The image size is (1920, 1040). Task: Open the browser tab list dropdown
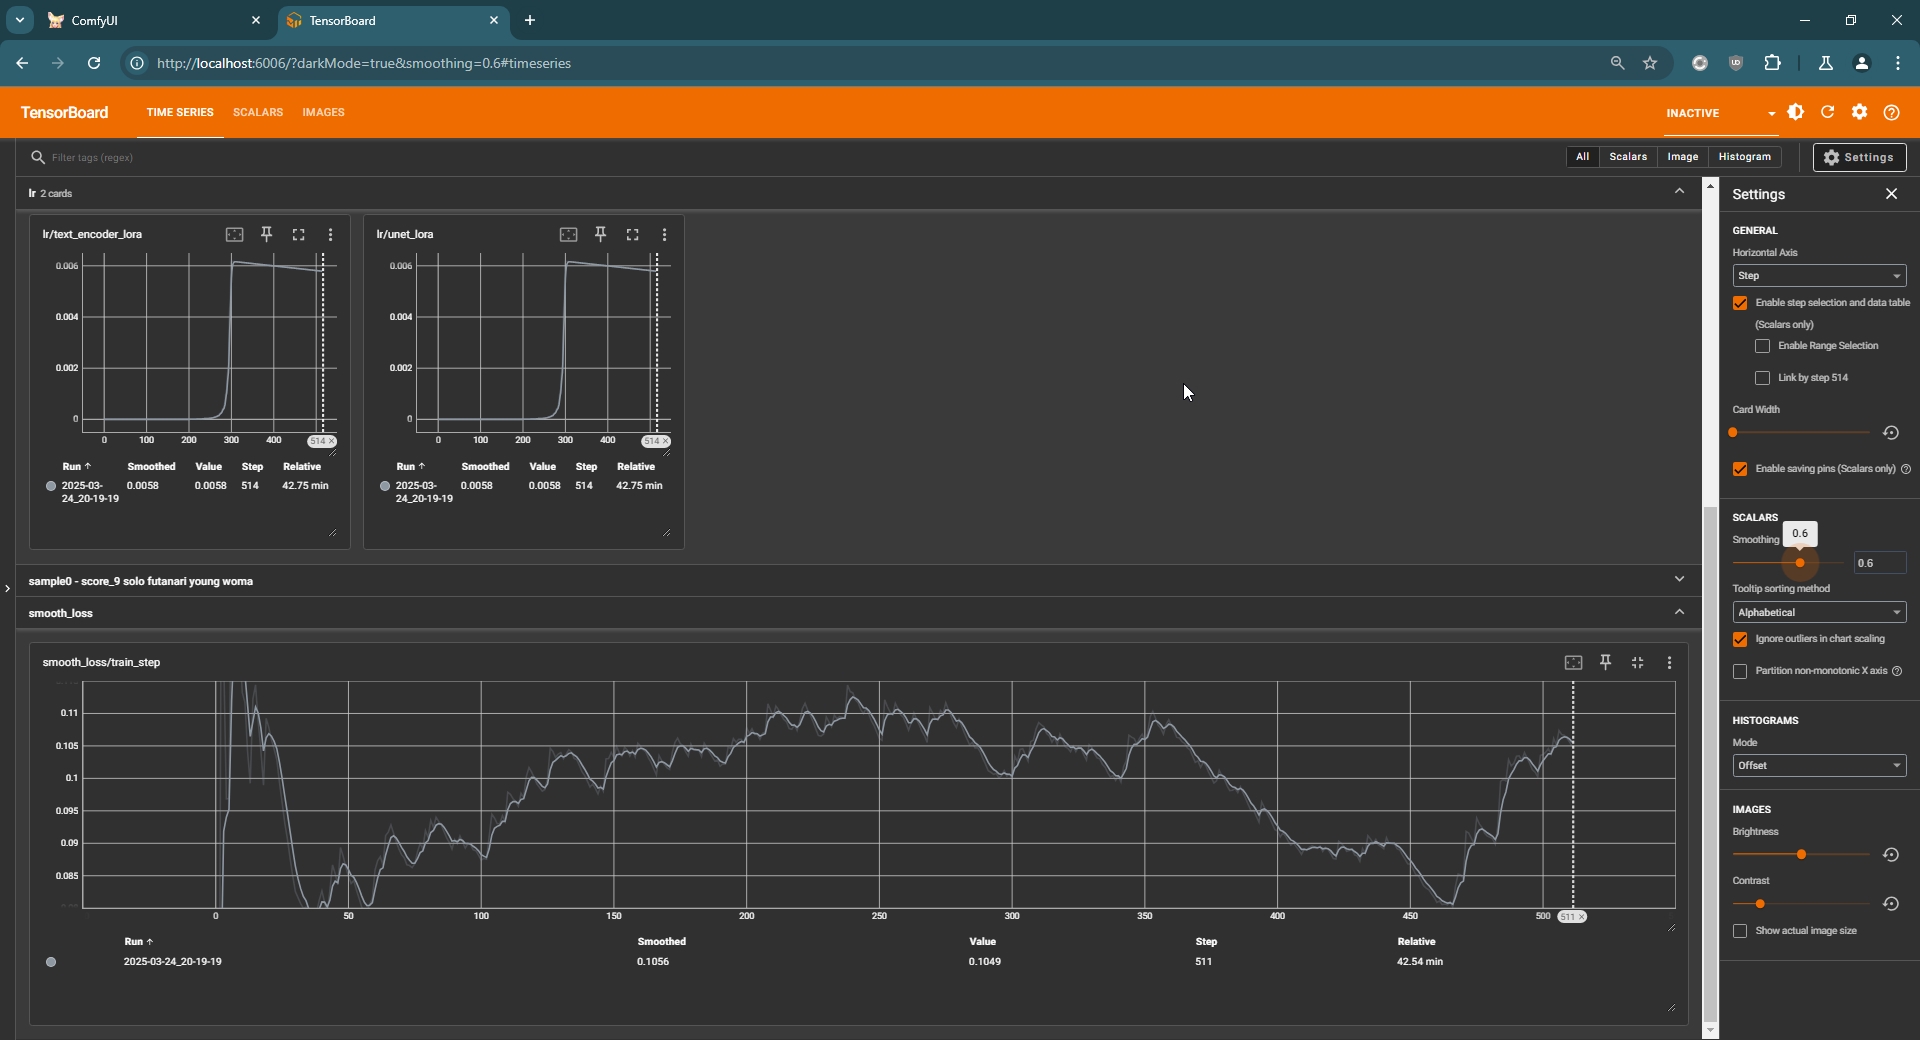(x=19, y=20)
